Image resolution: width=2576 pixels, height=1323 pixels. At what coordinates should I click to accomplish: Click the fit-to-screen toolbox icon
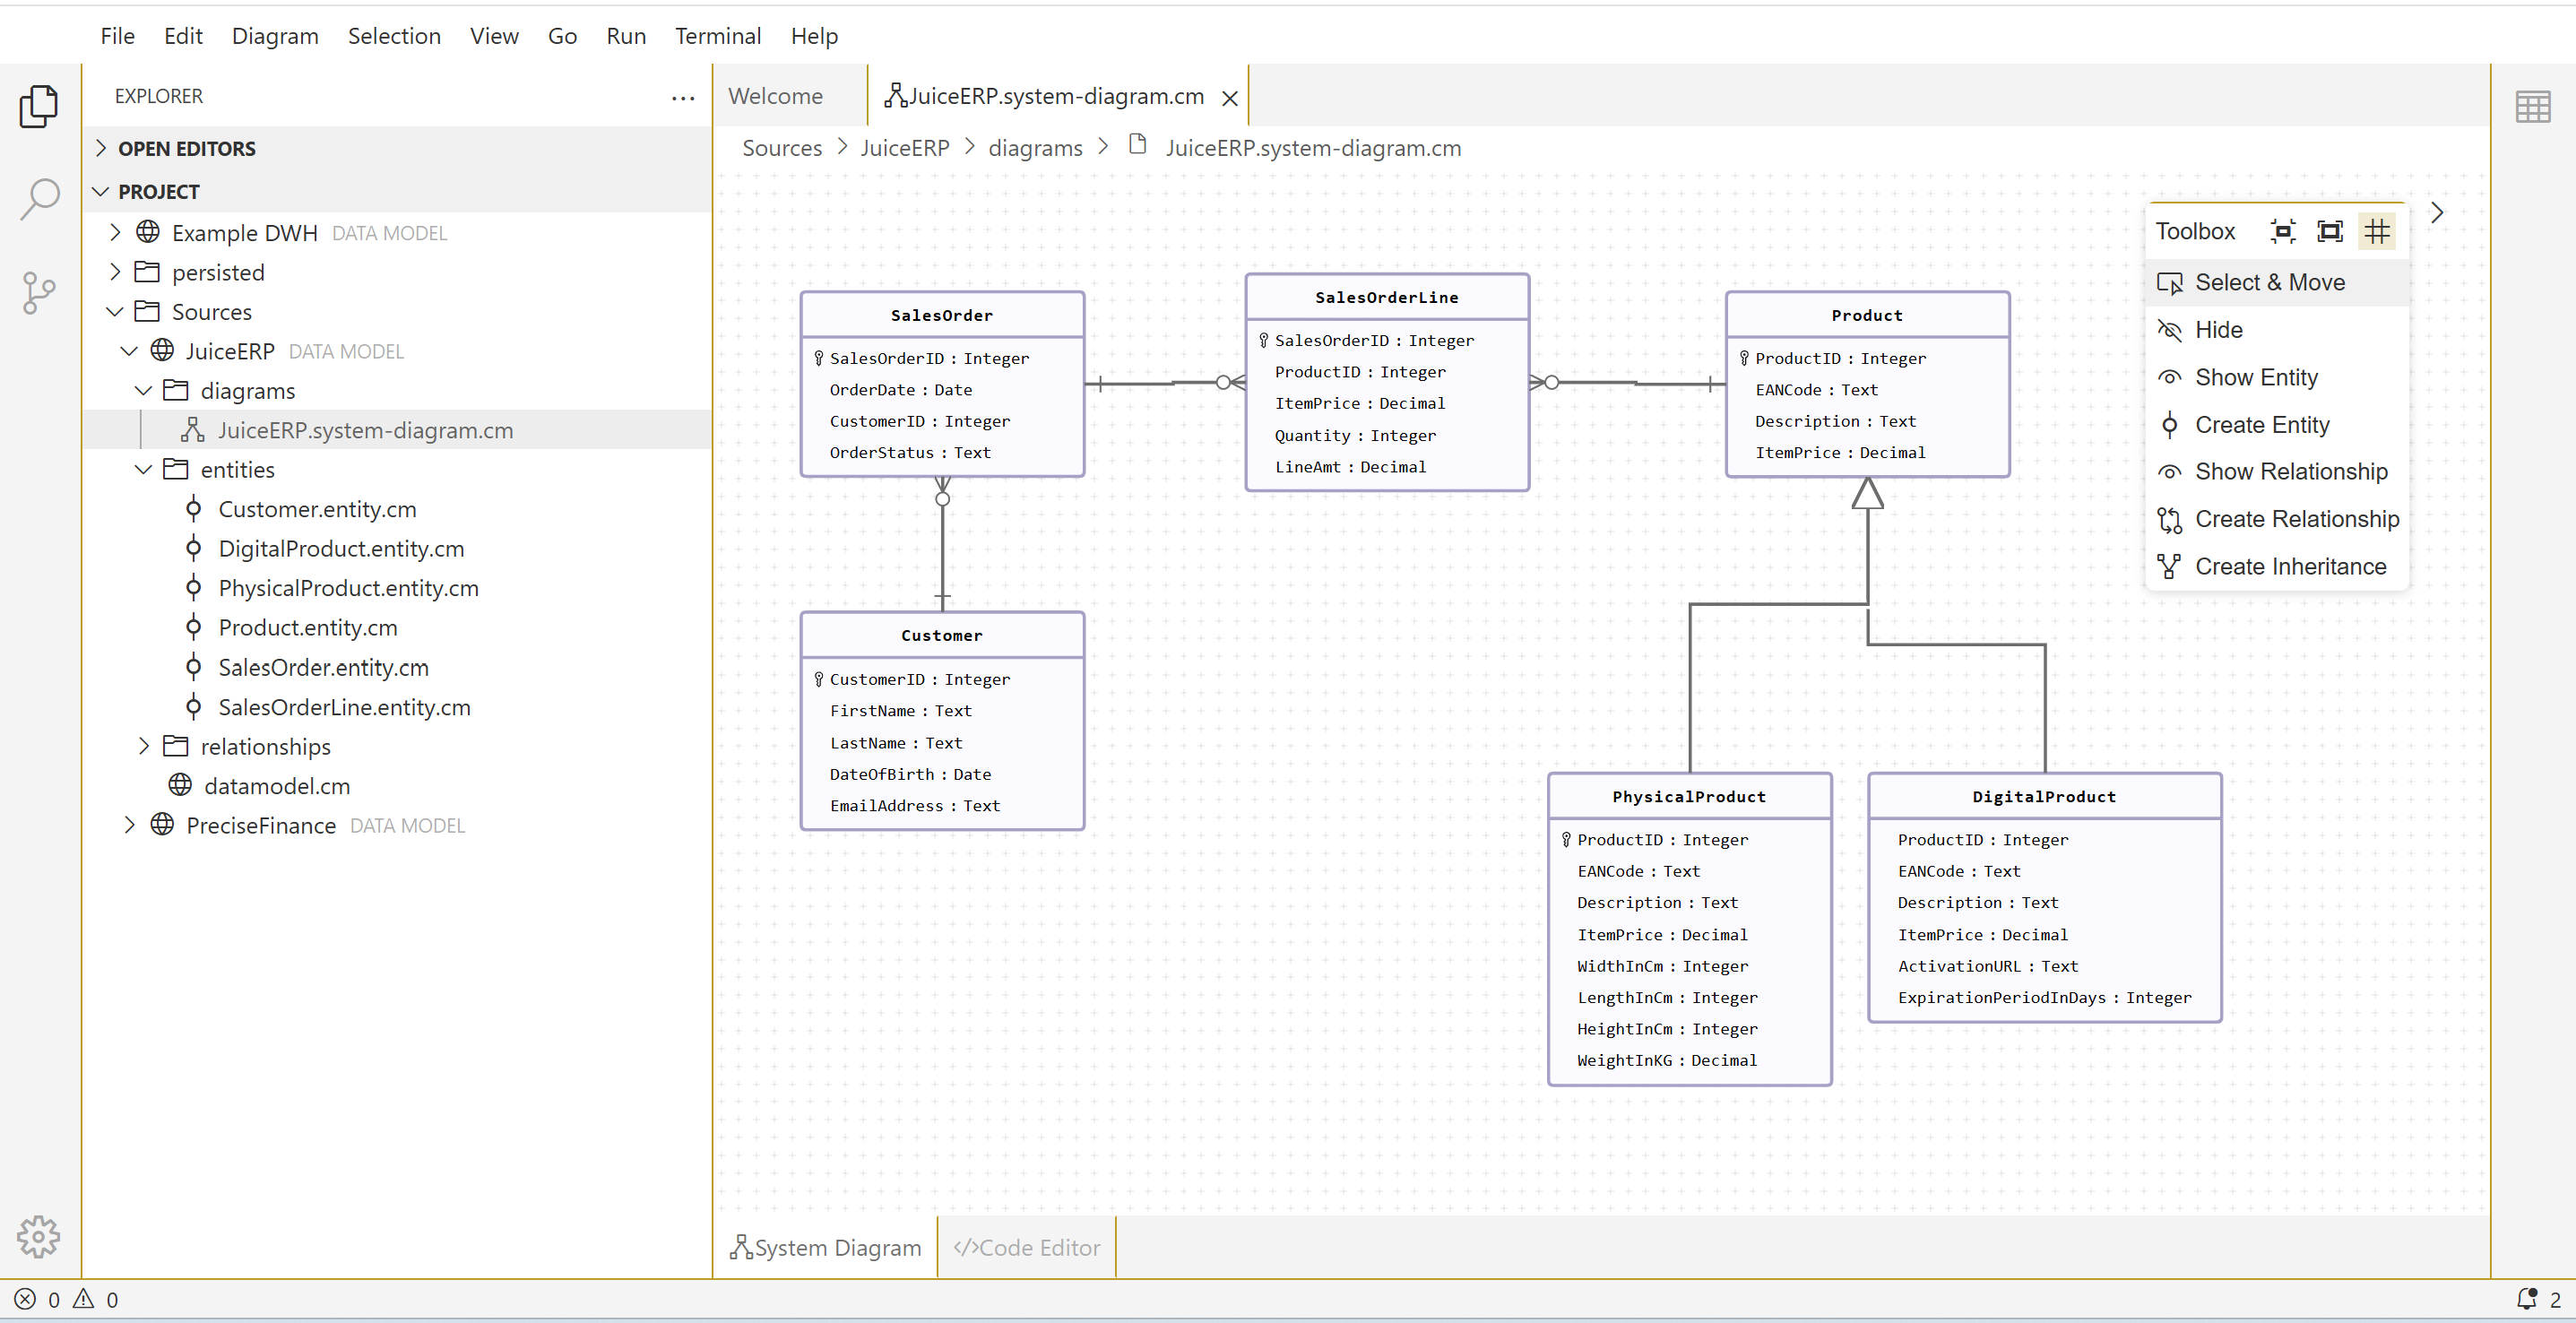pos(2329,231)
